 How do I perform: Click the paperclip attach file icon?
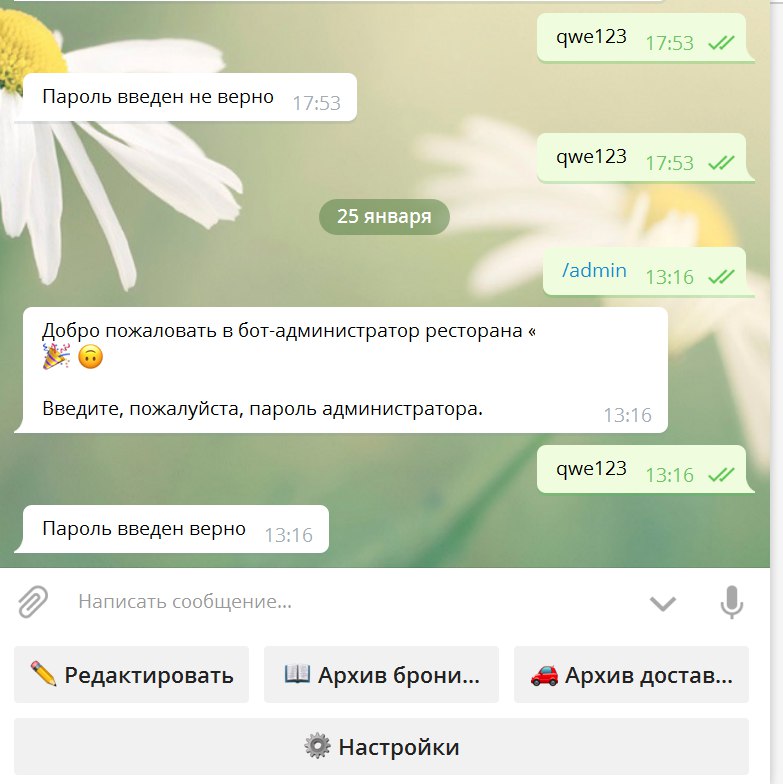point(33,602)
